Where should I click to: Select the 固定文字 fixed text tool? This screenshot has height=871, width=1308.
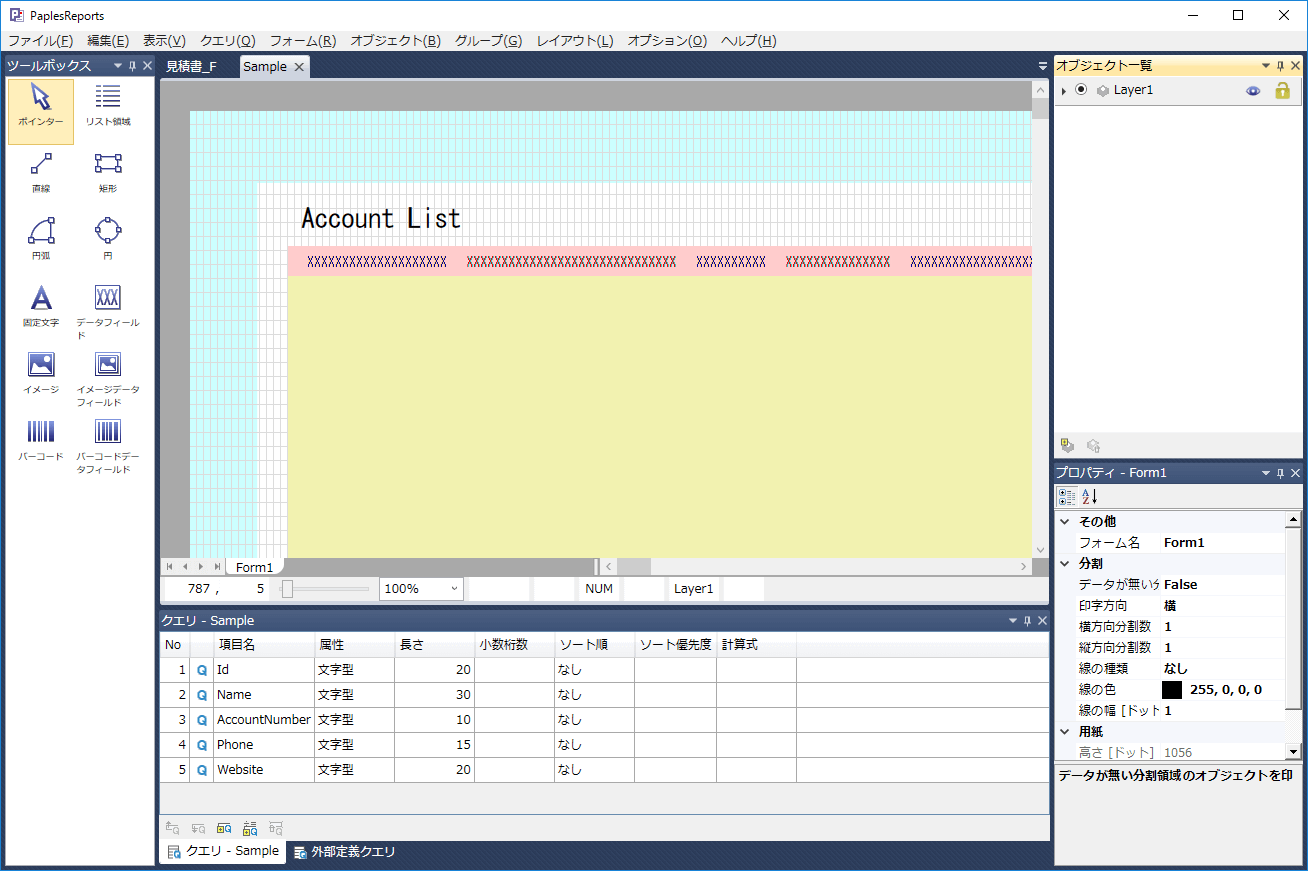click(x=41, y=306)
